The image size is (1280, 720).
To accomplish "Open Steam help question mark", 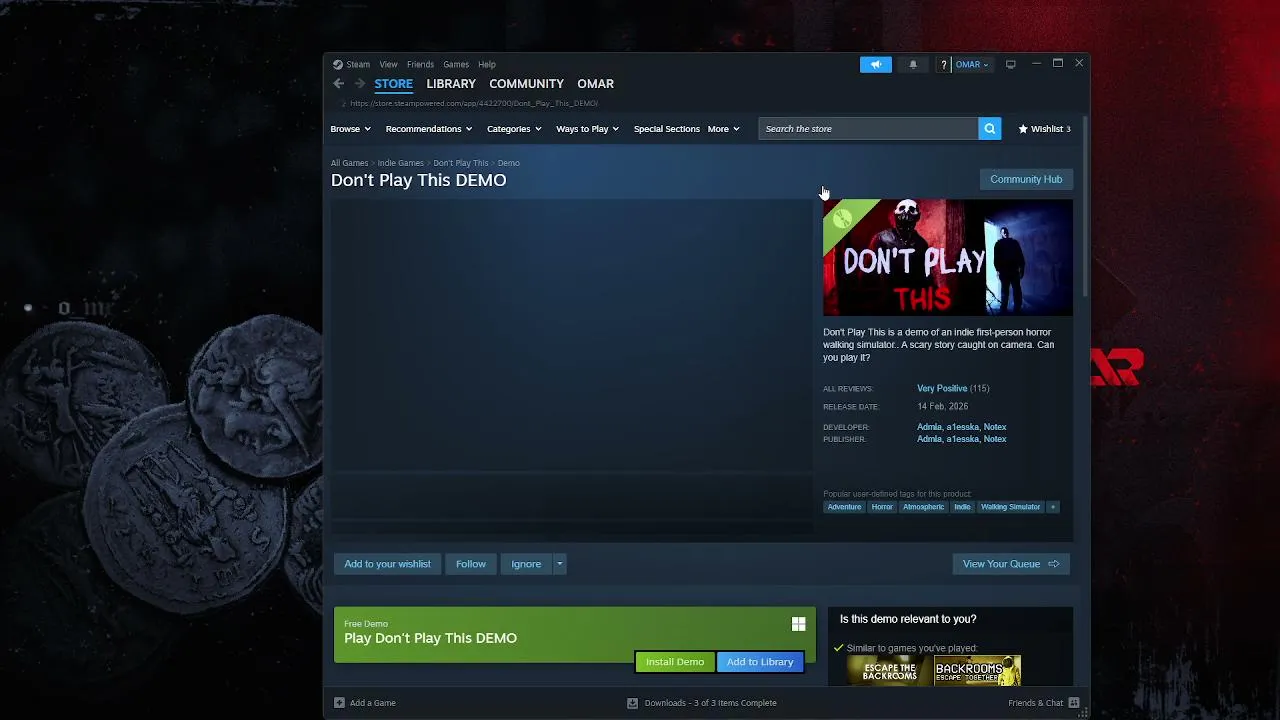I will coord(943,64).
